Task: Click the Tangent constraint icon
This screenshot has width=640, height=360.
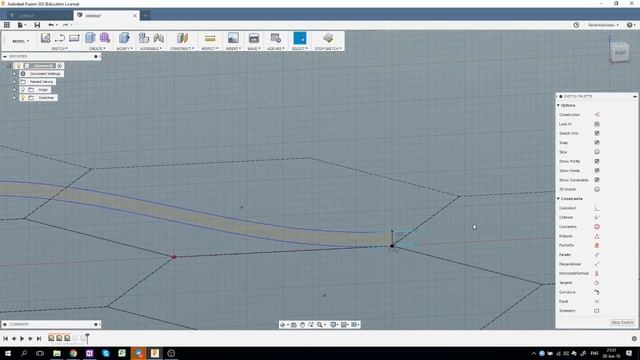Action: point(597,283)
